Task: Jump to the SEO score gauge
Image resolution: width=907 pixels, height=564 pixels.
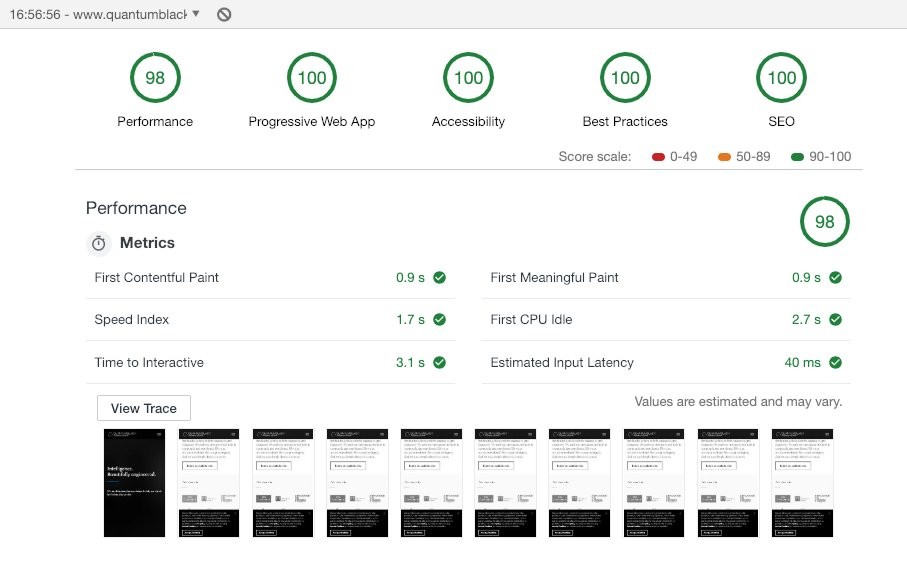Action: 781,78
